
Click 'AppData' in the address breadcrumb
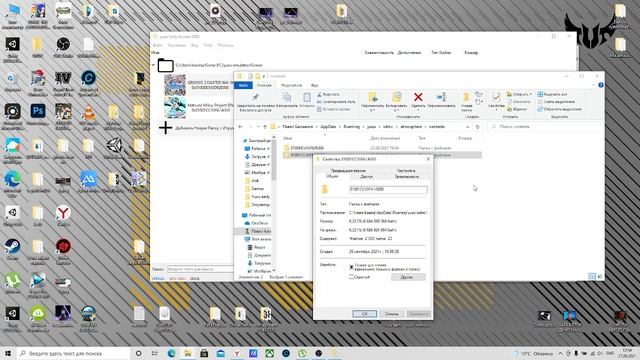coord(329,127)
